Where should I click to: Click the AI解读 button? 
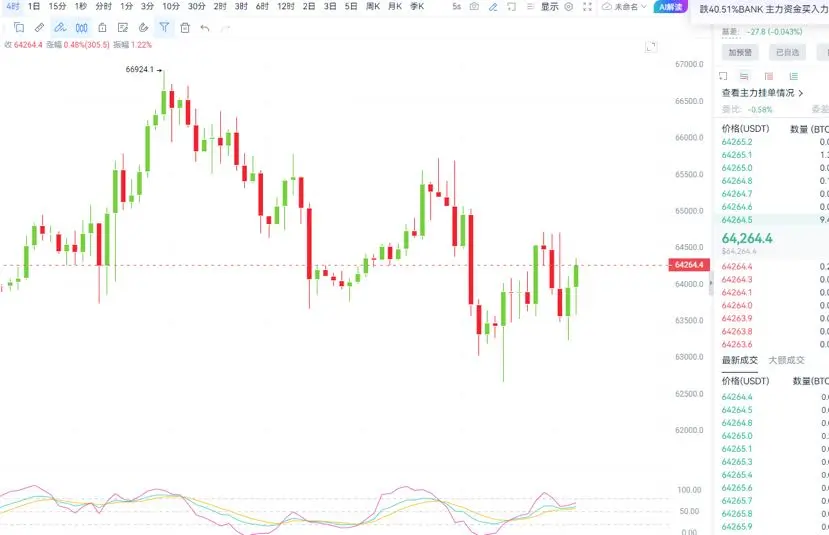coord(670,7)
